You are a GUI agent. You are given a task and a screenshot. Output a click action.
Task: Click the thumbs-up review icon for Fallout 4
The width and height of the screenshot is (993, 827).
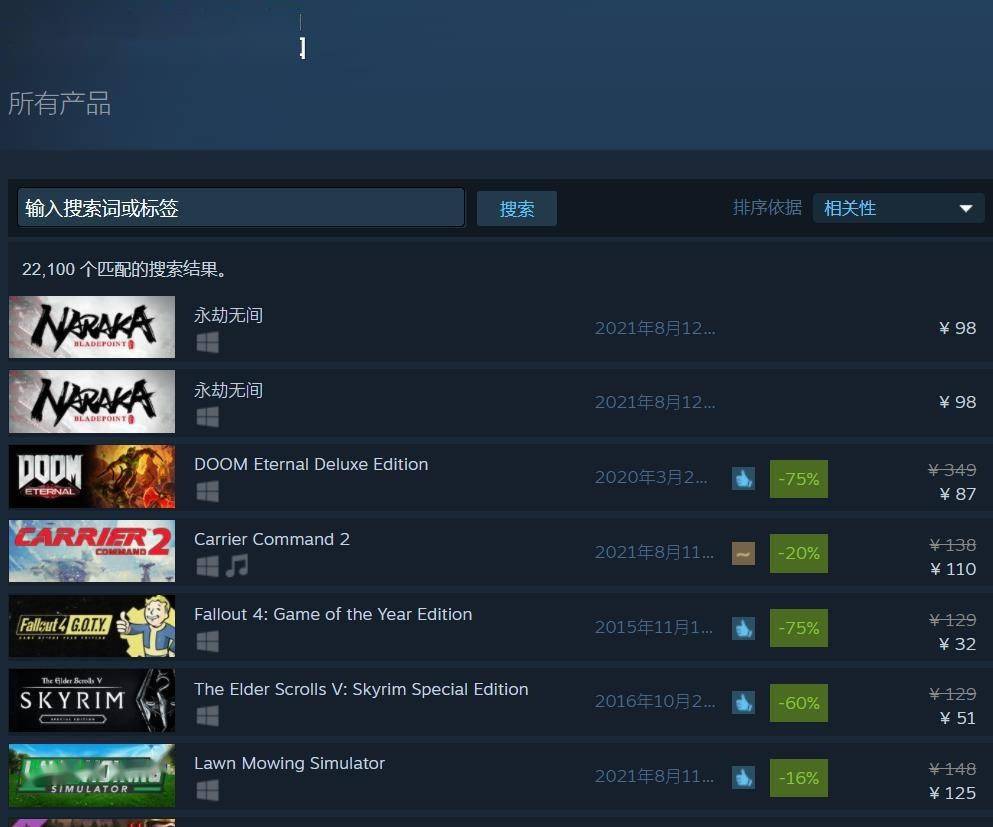pyautogui.click(x=743, y=628)
